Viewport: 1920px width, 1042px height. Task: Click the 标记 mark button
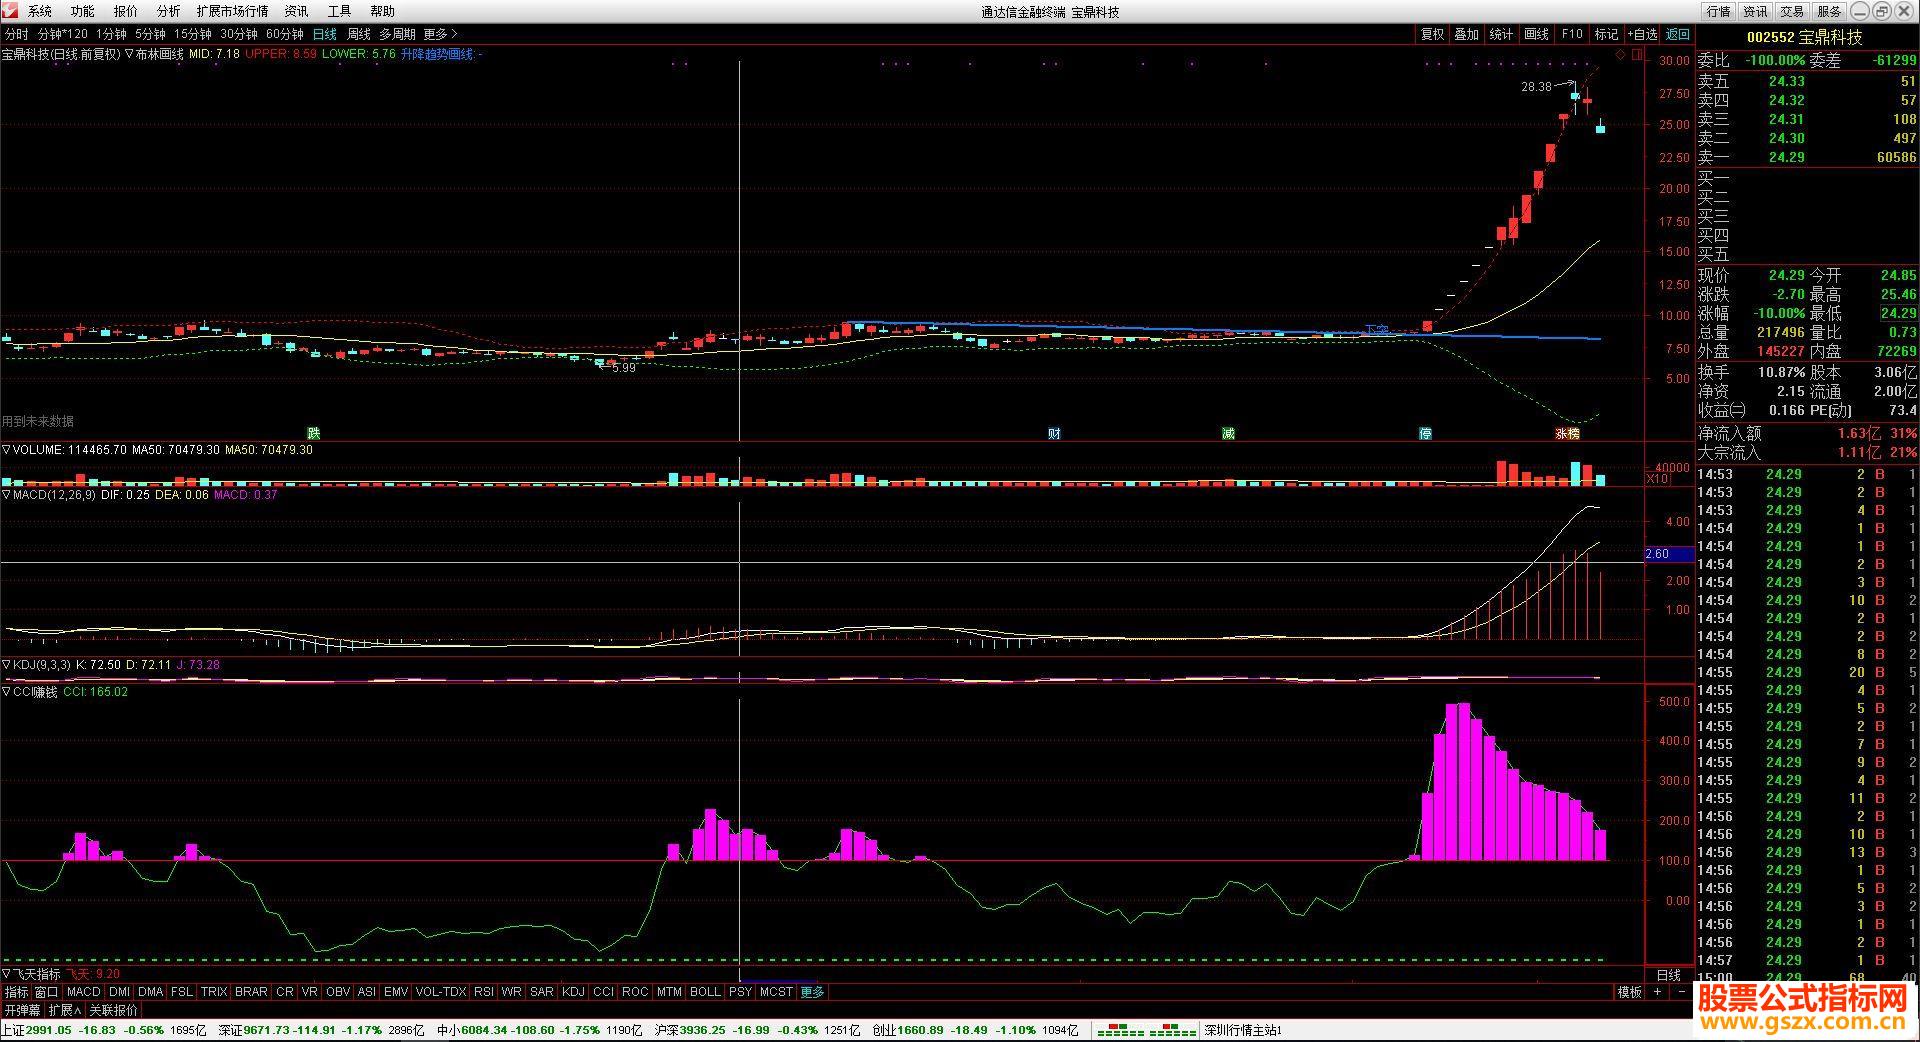pyautogui.click(x=1606, y=34)
